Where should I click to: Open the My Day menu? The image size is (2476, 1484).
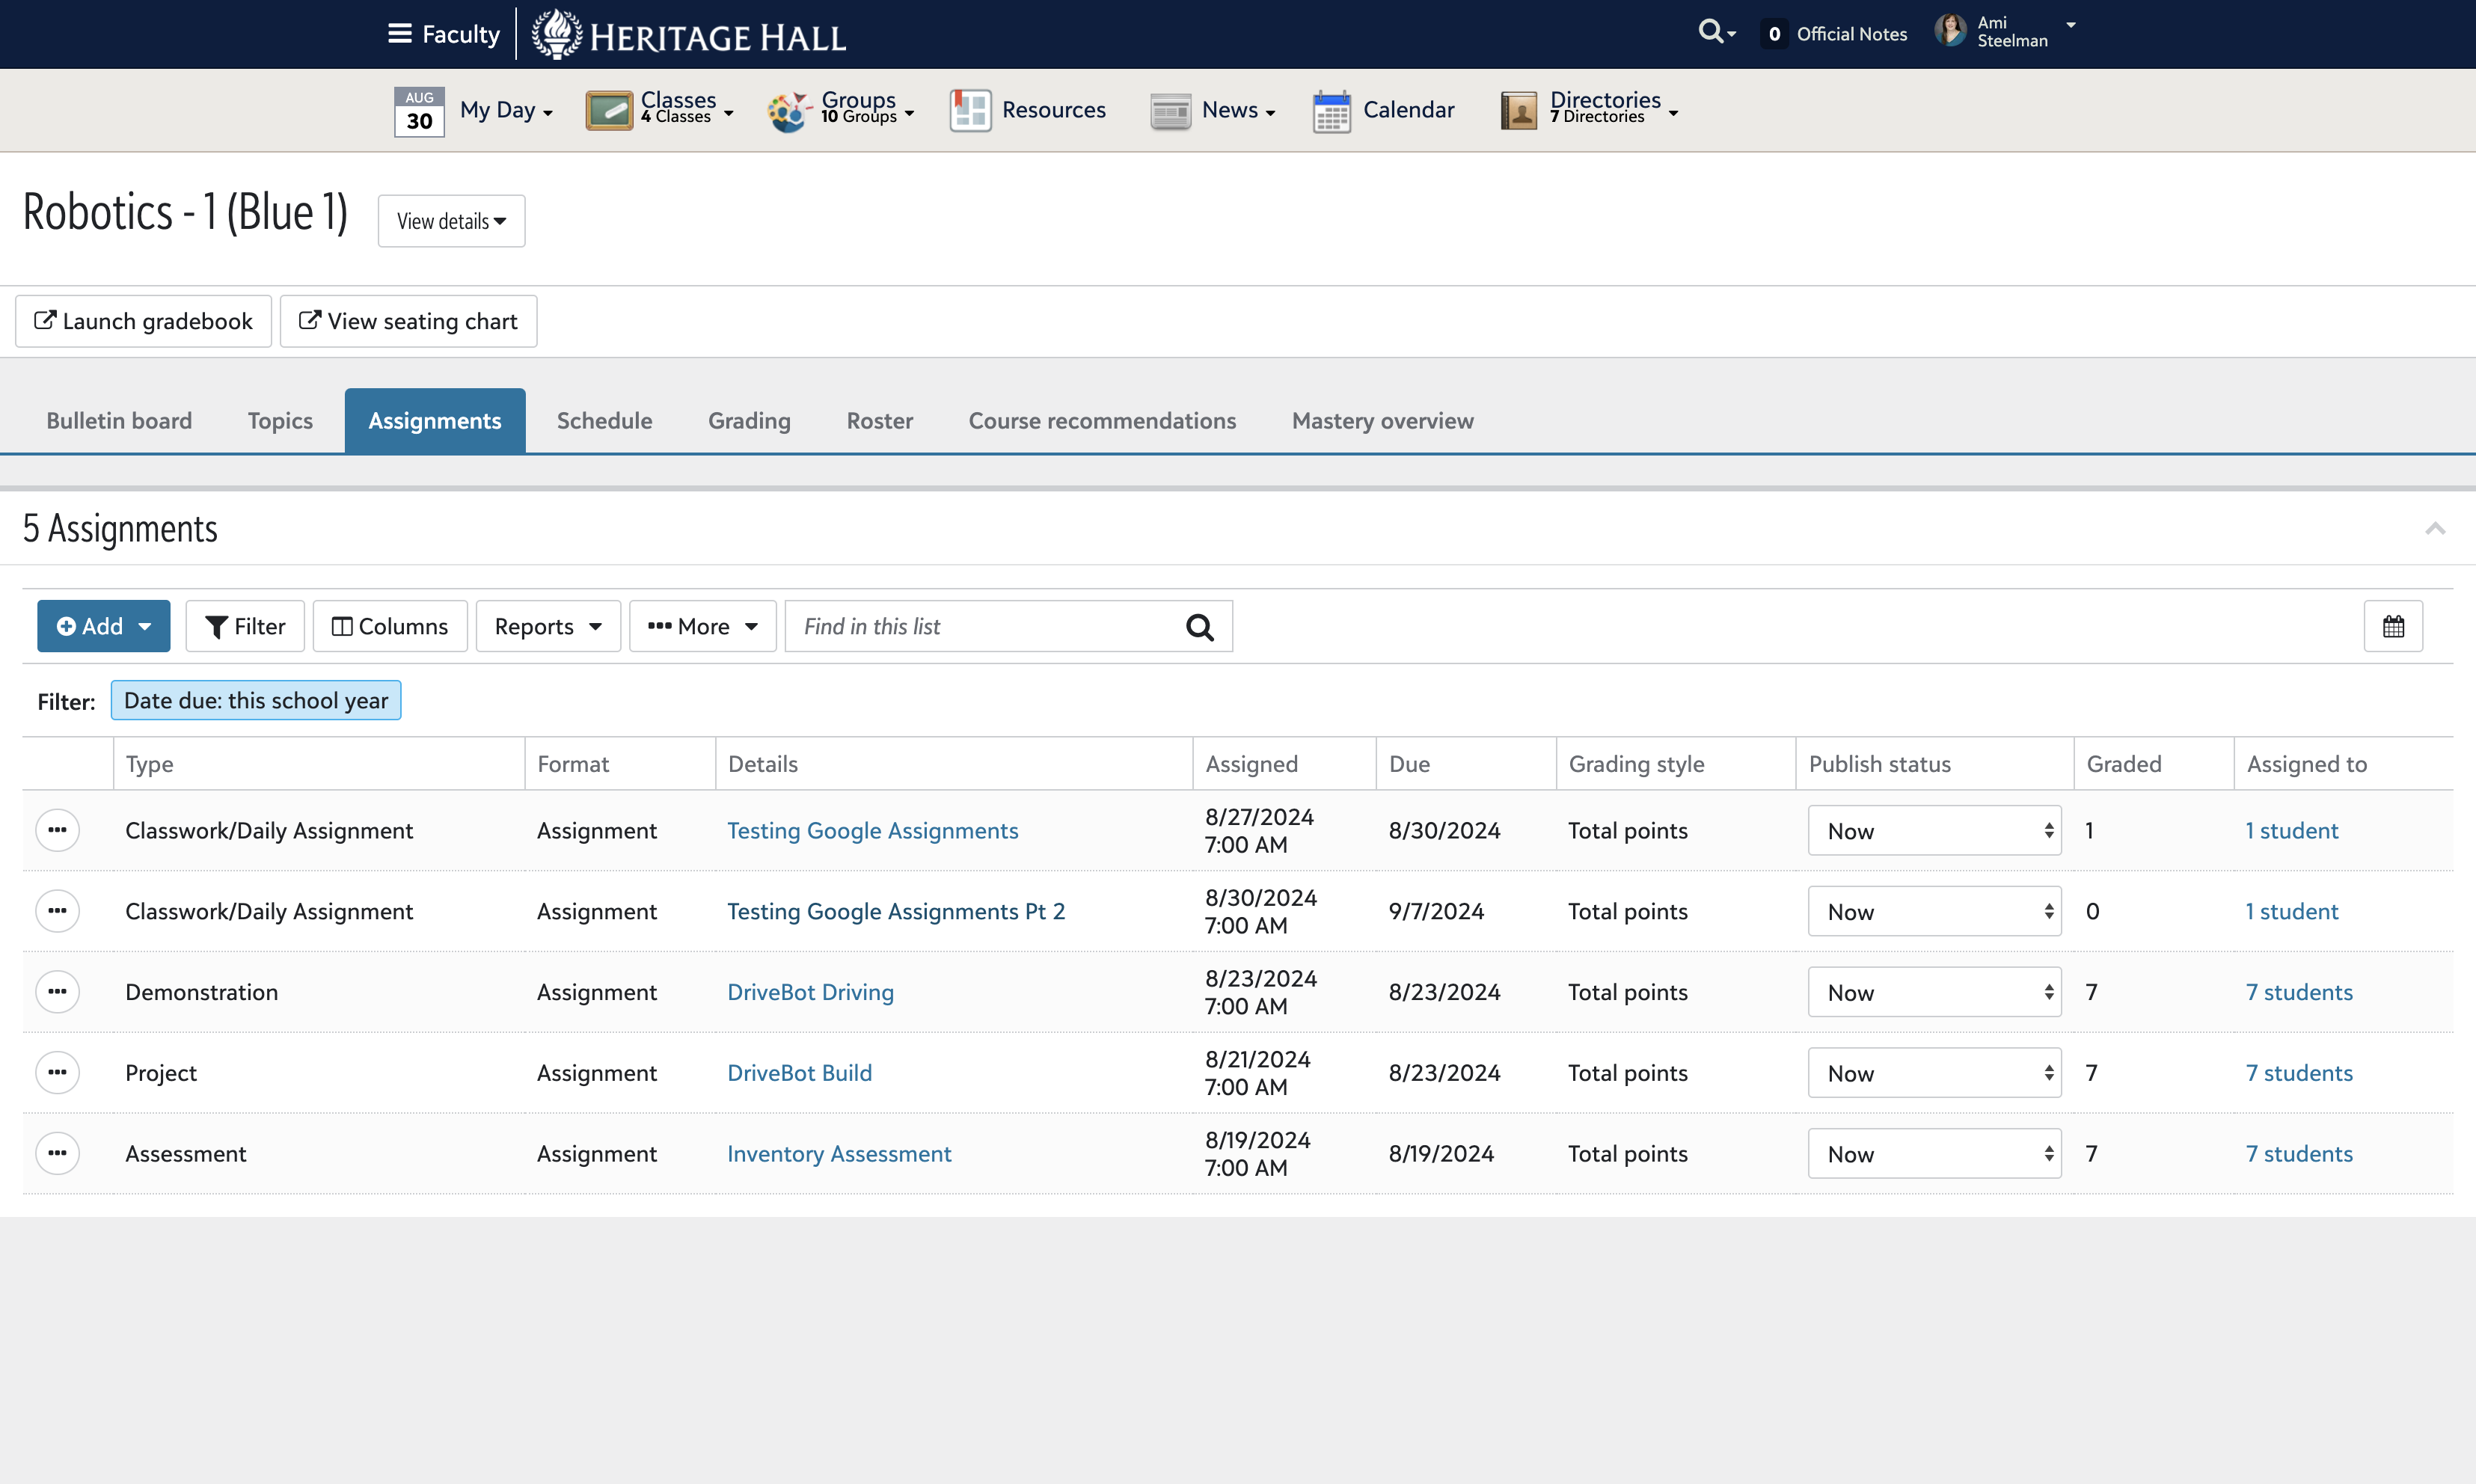point(506,110)
